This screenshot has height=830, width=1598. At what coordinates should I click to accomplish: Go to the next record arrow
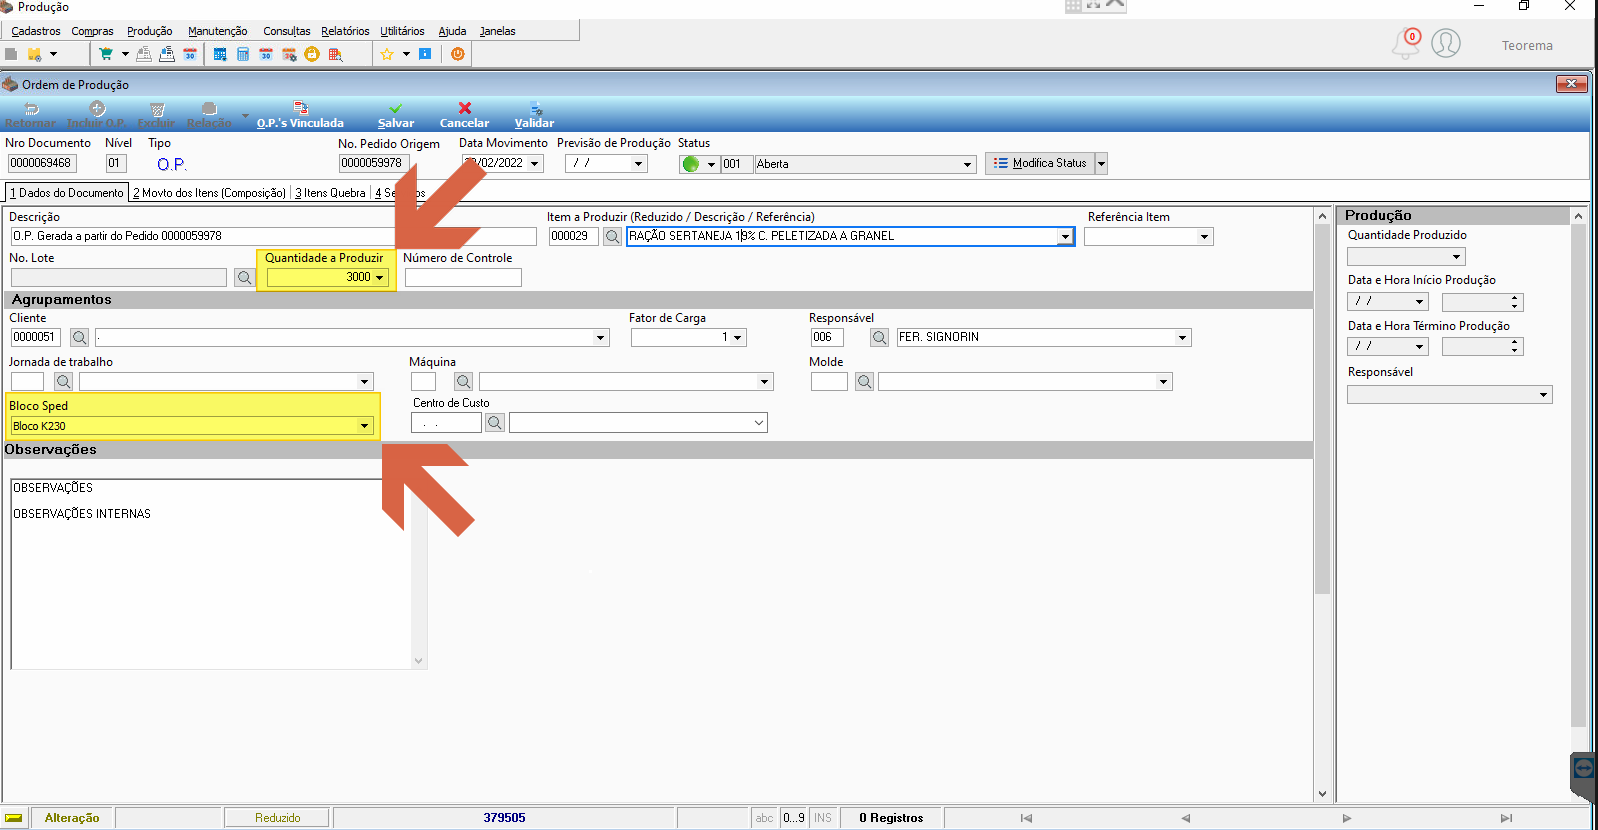1346,818
